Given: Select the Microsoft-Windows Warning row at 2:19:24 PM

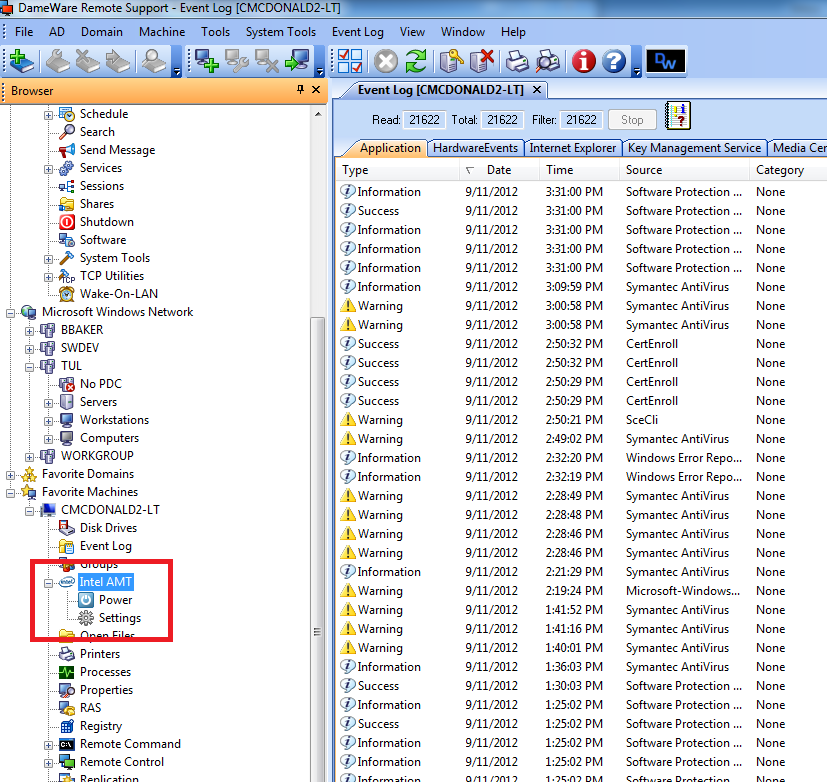Looking at the screenshot, I should pyautogui.click(x=581, y=591).
